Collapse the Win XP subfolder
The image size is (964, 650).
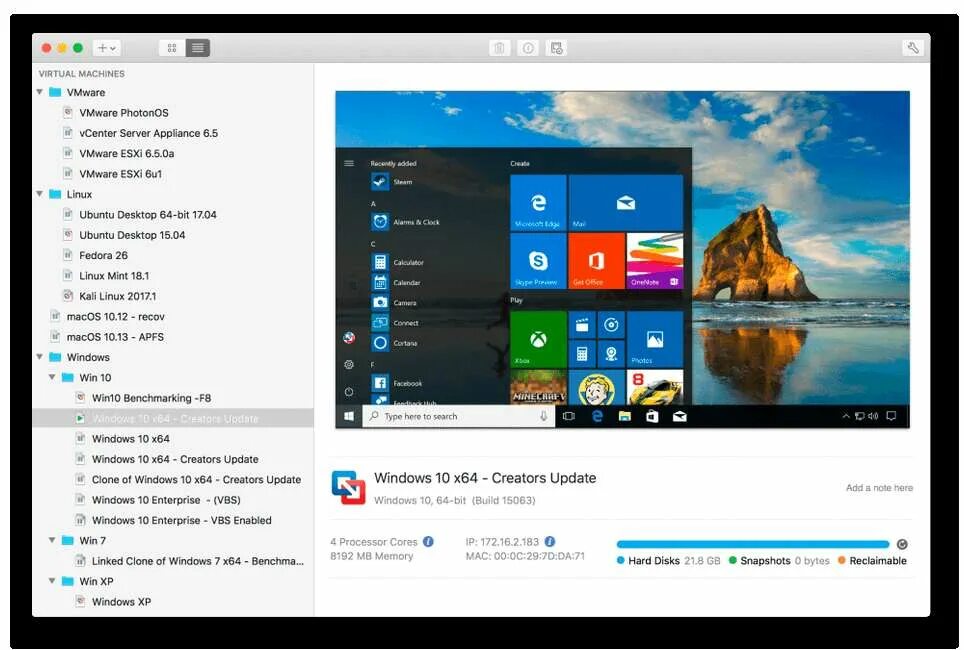[x=52, y=581]
